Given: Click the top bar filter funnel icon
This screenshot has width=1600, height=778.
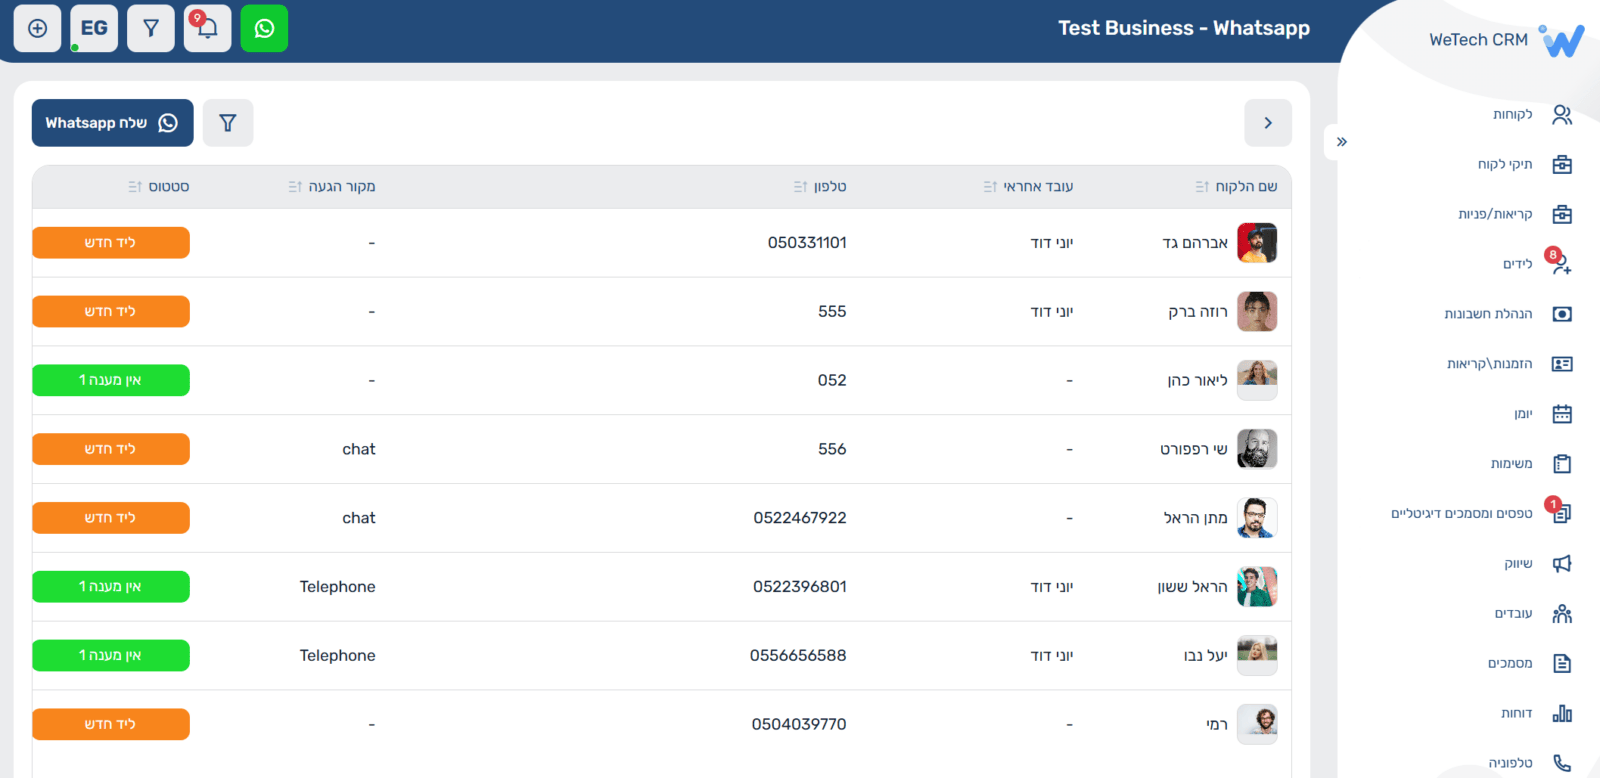Looking at the screenshot, I should click(x=151, y=28).
